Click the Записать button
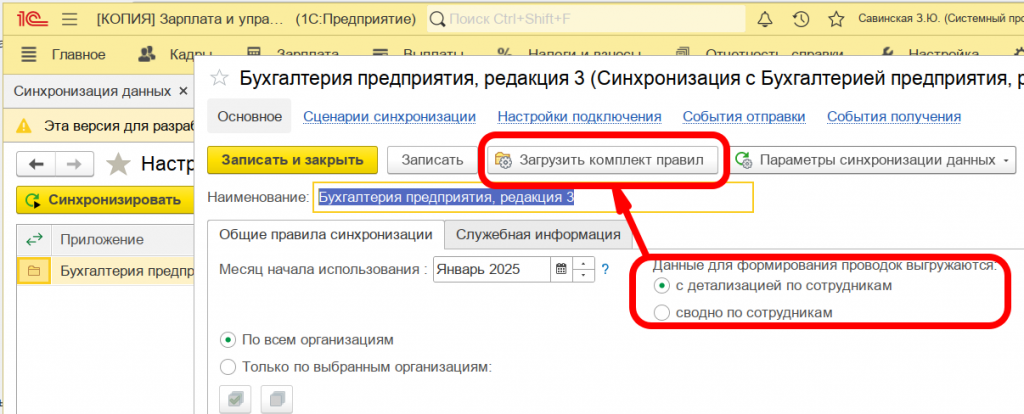This screenshot has height=414, width=1024. point(432,160)
